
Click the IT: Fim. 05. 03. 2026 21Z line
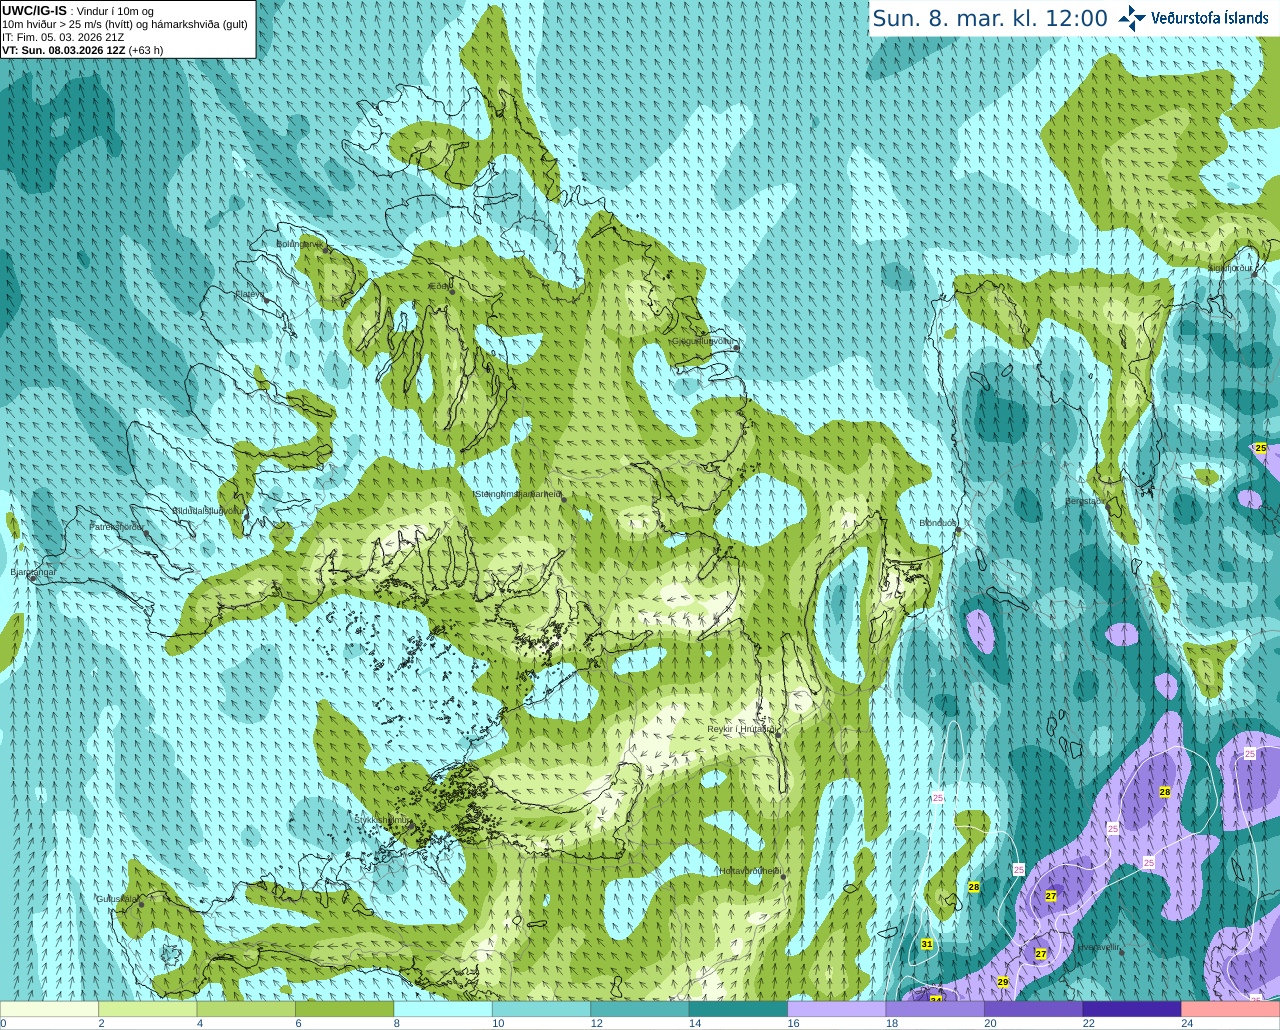tap(63, 37)
